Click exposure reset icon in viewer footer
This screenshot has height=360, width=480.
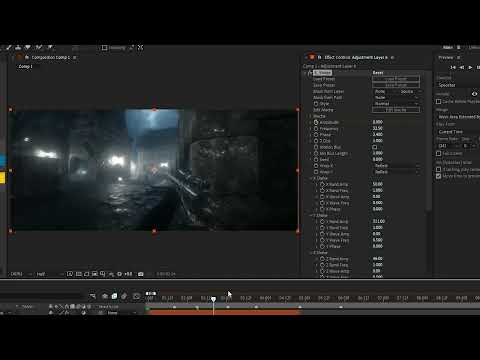coord(119,274)
